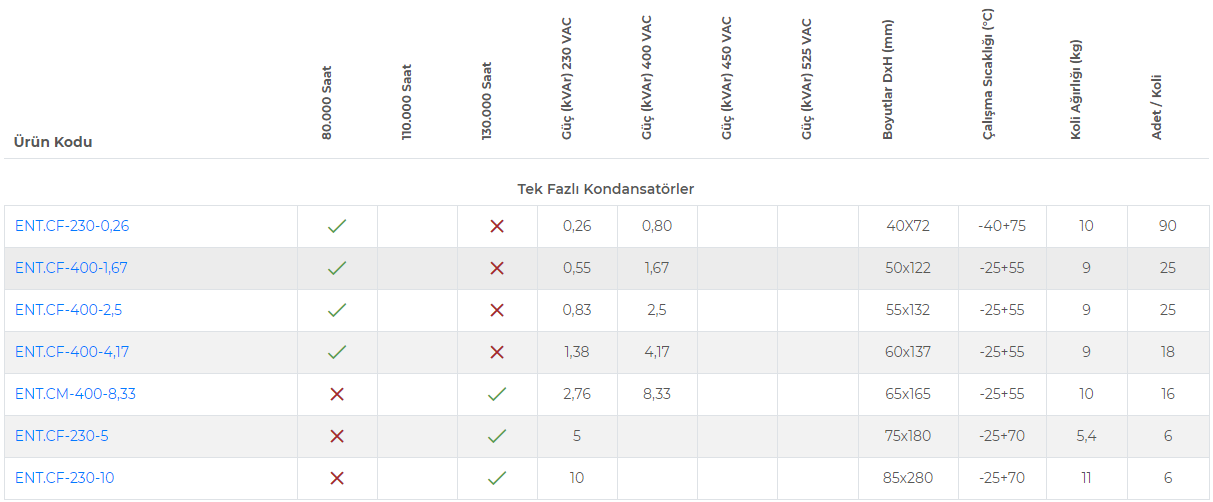Click the Adet / Koli column header
The width and height of the screenshot is (1213, 502).
[1157, 106]
